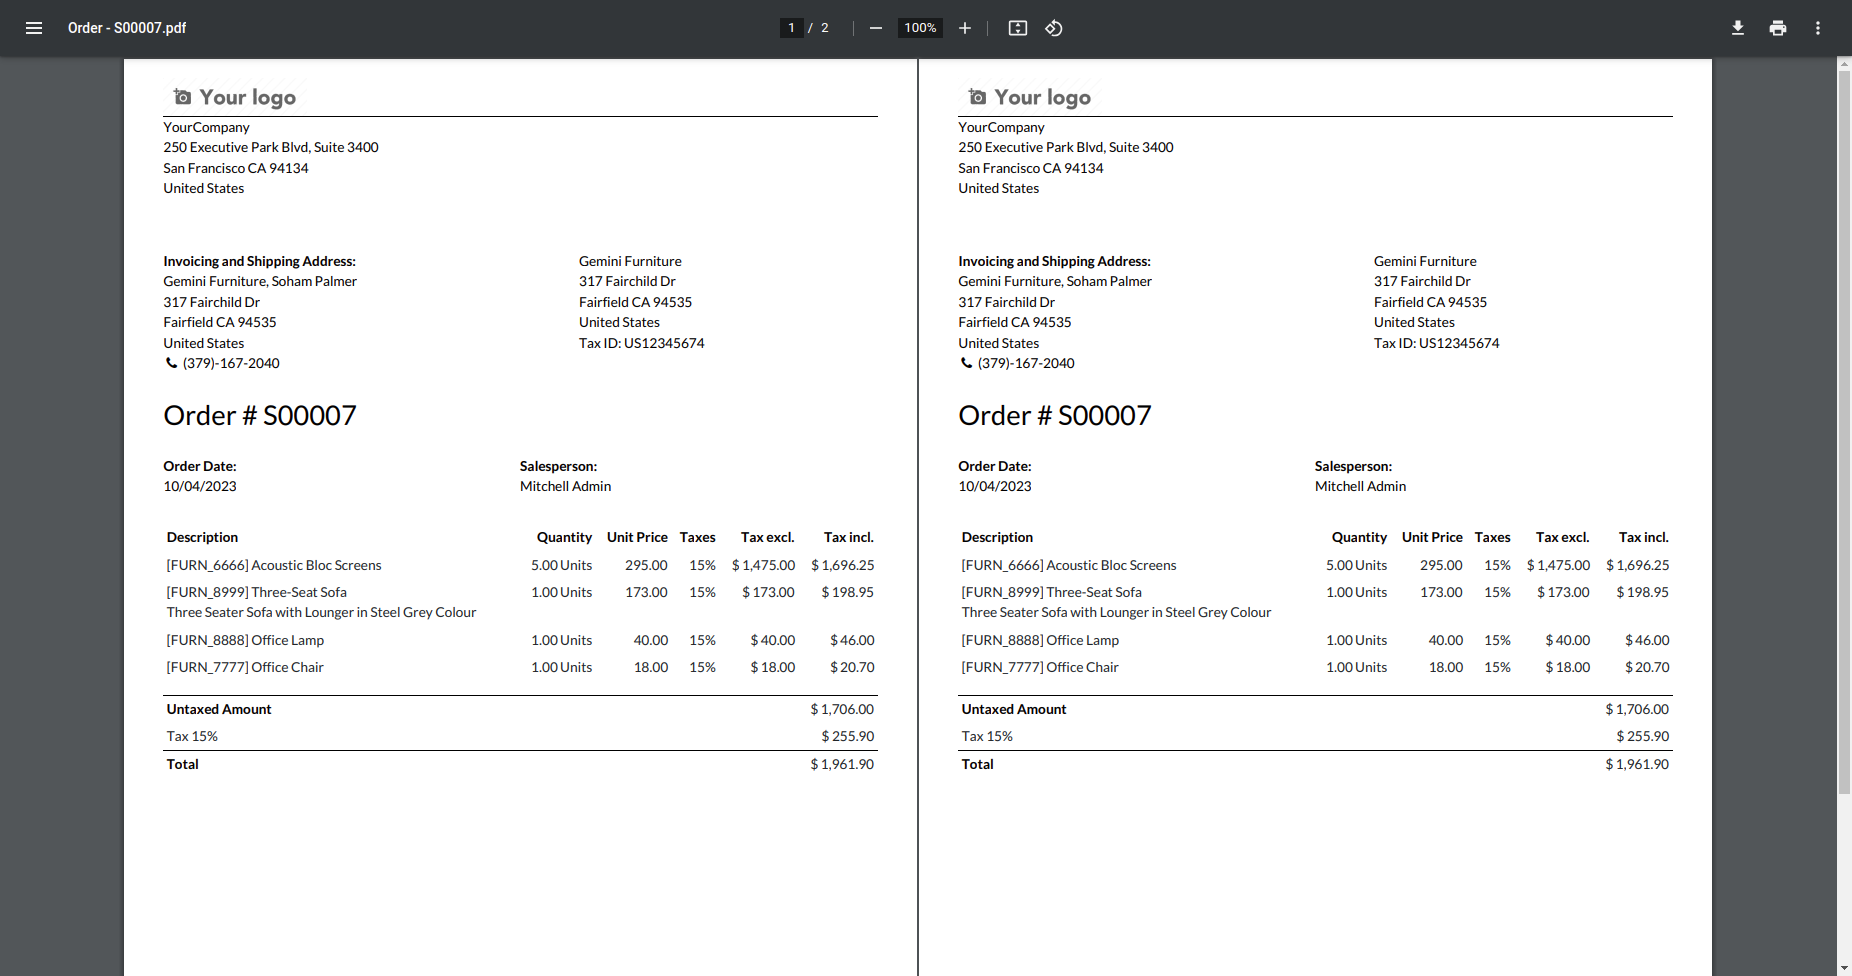Click 'Salesperson:' label on left page
Viewport: 1852px width, 976px height.
click(558, 466)
